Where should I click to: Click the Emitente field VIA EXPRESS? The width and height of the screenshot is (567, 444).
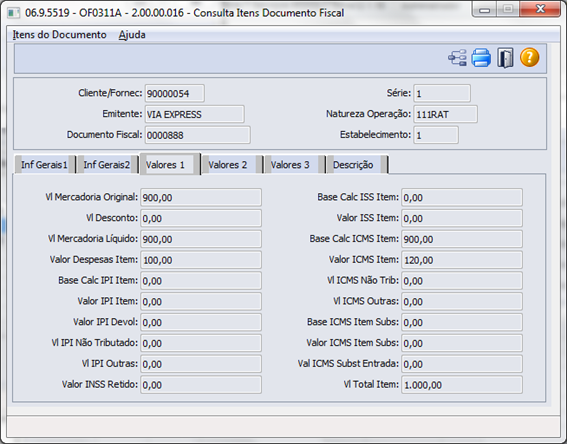(195, 114)
